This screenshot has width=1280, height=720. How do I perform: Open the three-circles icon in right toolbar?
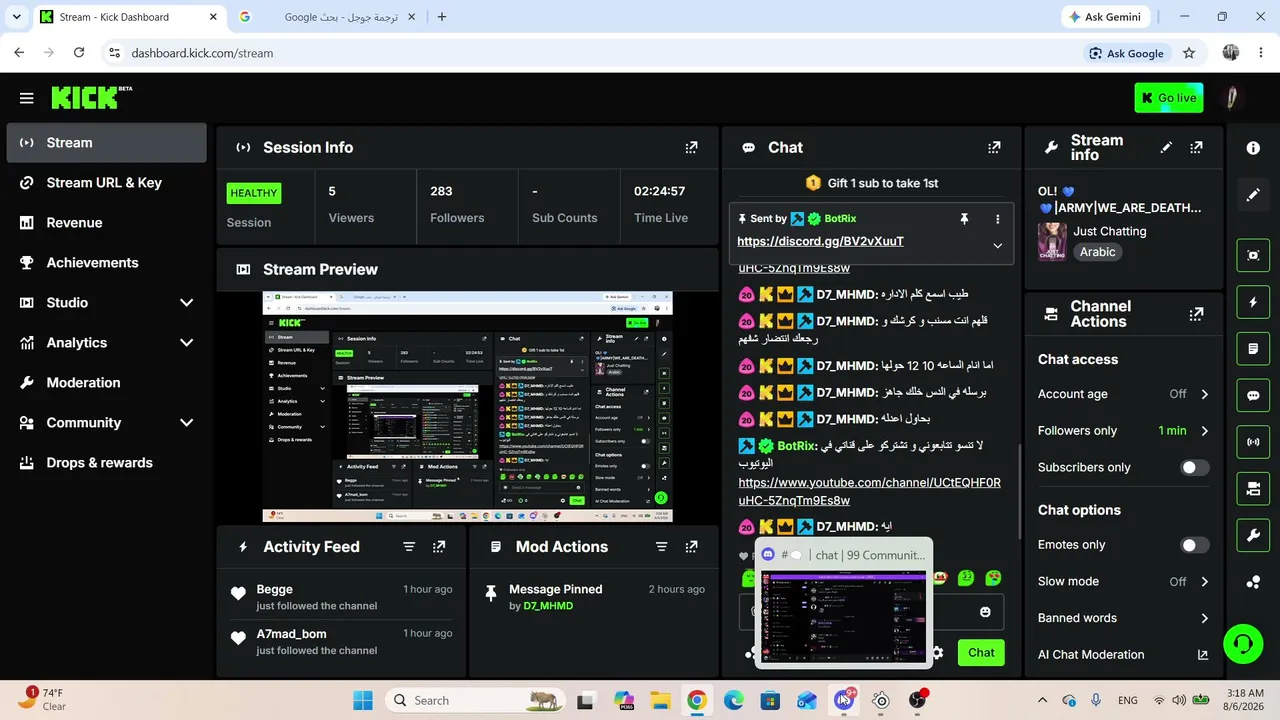click(x=1253, y=582)
